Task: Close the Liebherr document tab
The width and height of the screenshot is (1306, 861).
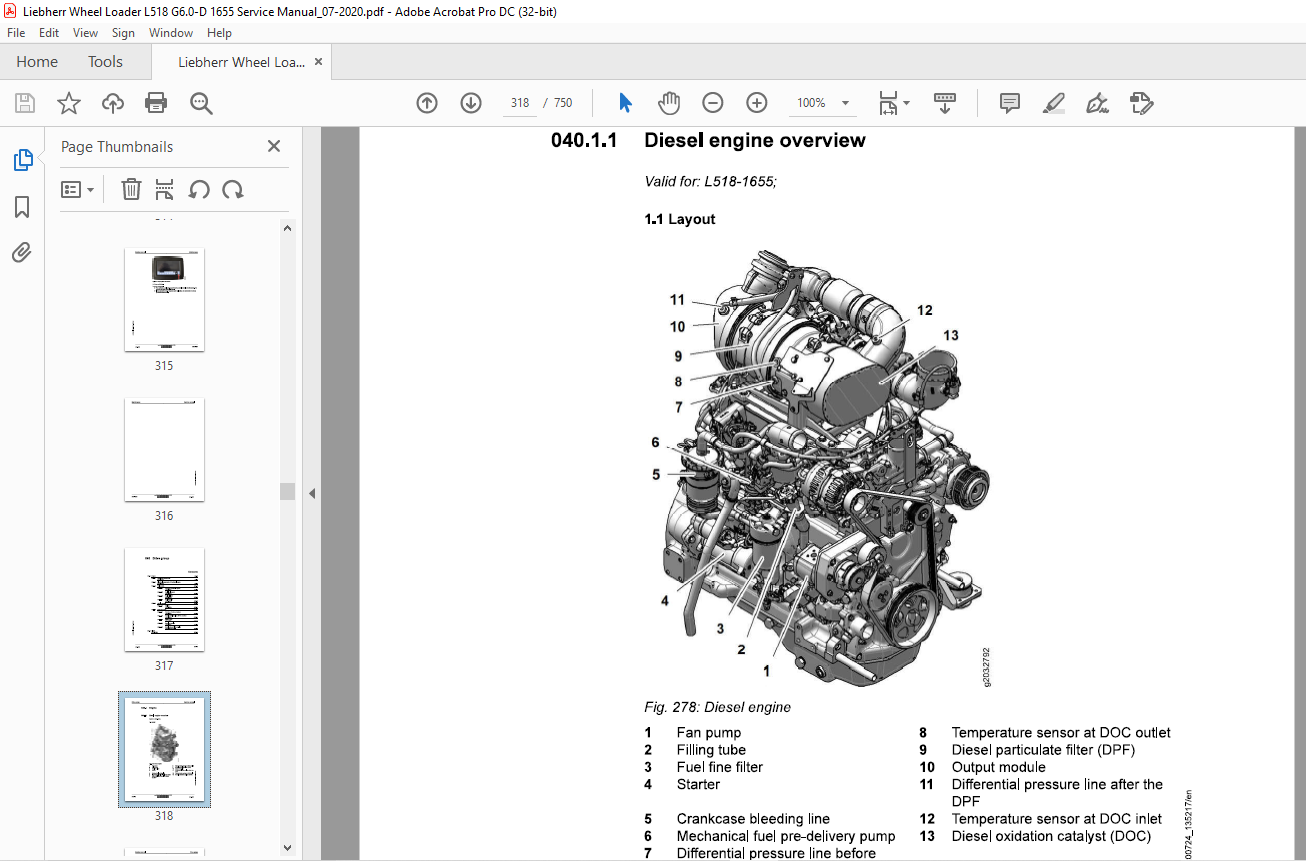Action: click(318, 62)
